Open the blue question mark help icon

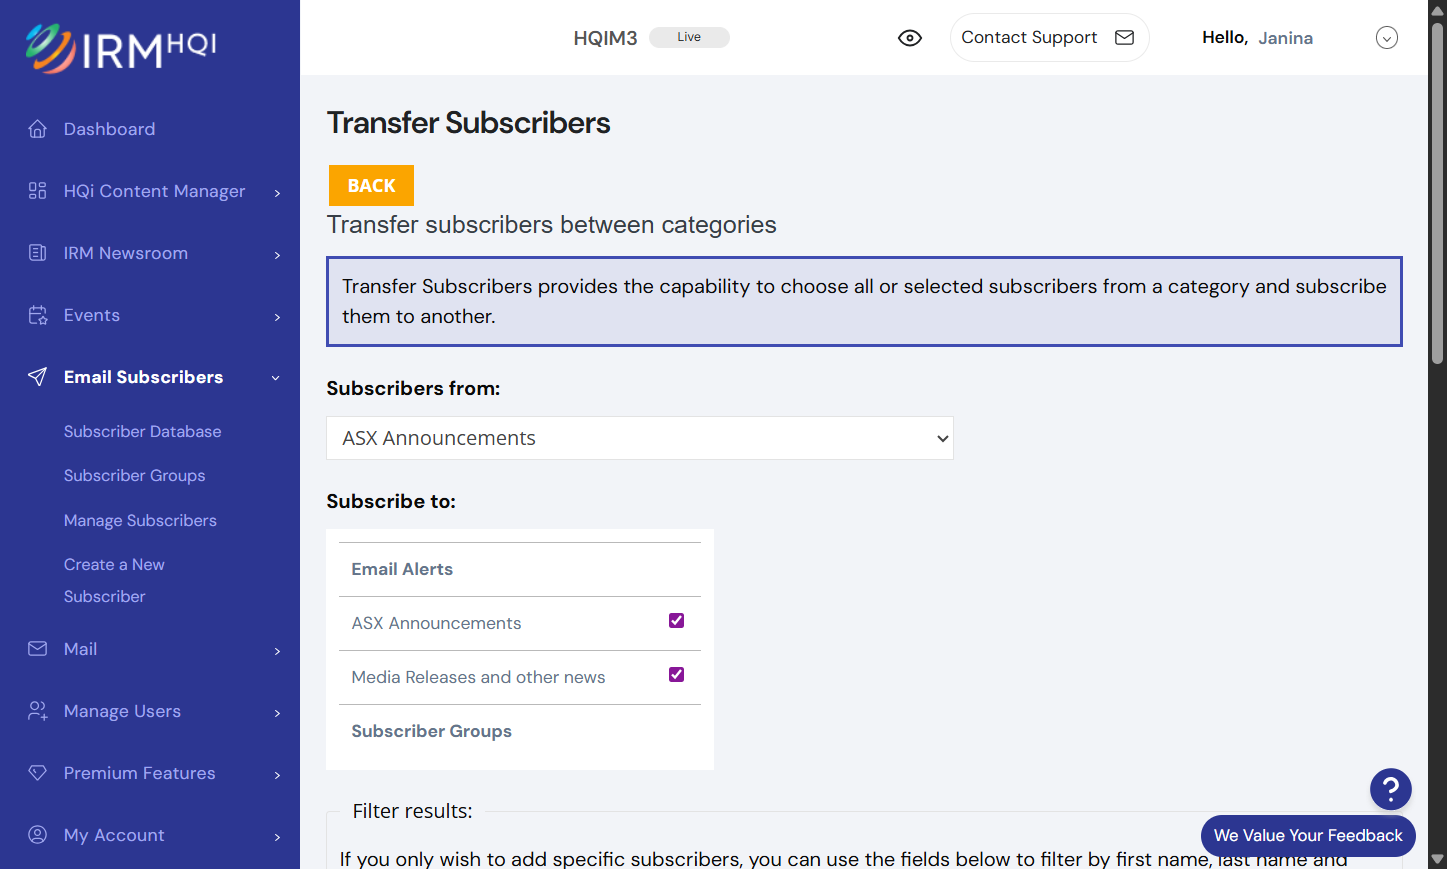pos(1390,789)
